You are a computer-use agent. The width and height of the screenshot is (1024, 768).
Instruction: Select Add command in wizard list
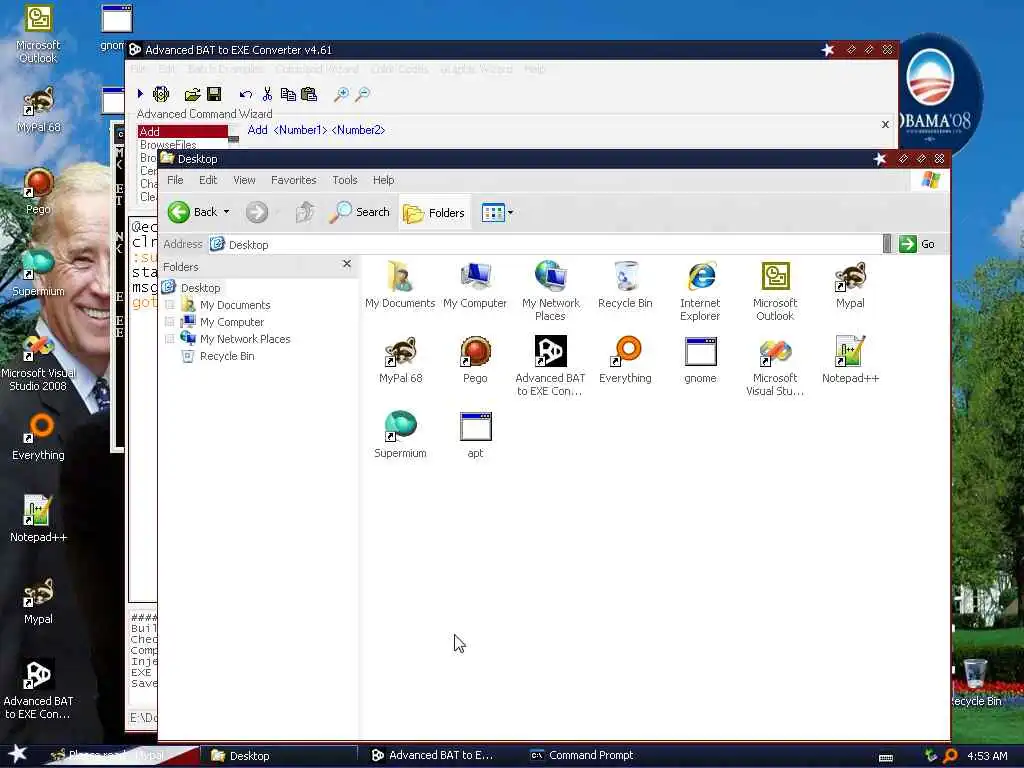183,132
